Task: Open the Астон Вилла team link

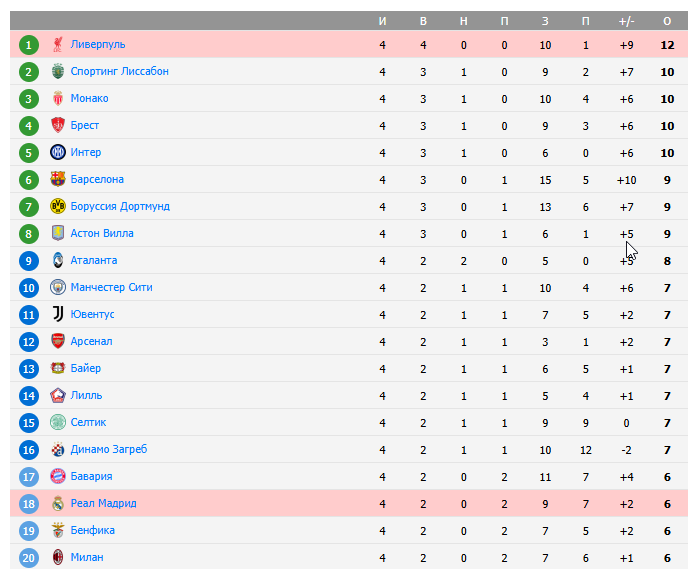Action: pyautogui.click(x=102, y=233)
